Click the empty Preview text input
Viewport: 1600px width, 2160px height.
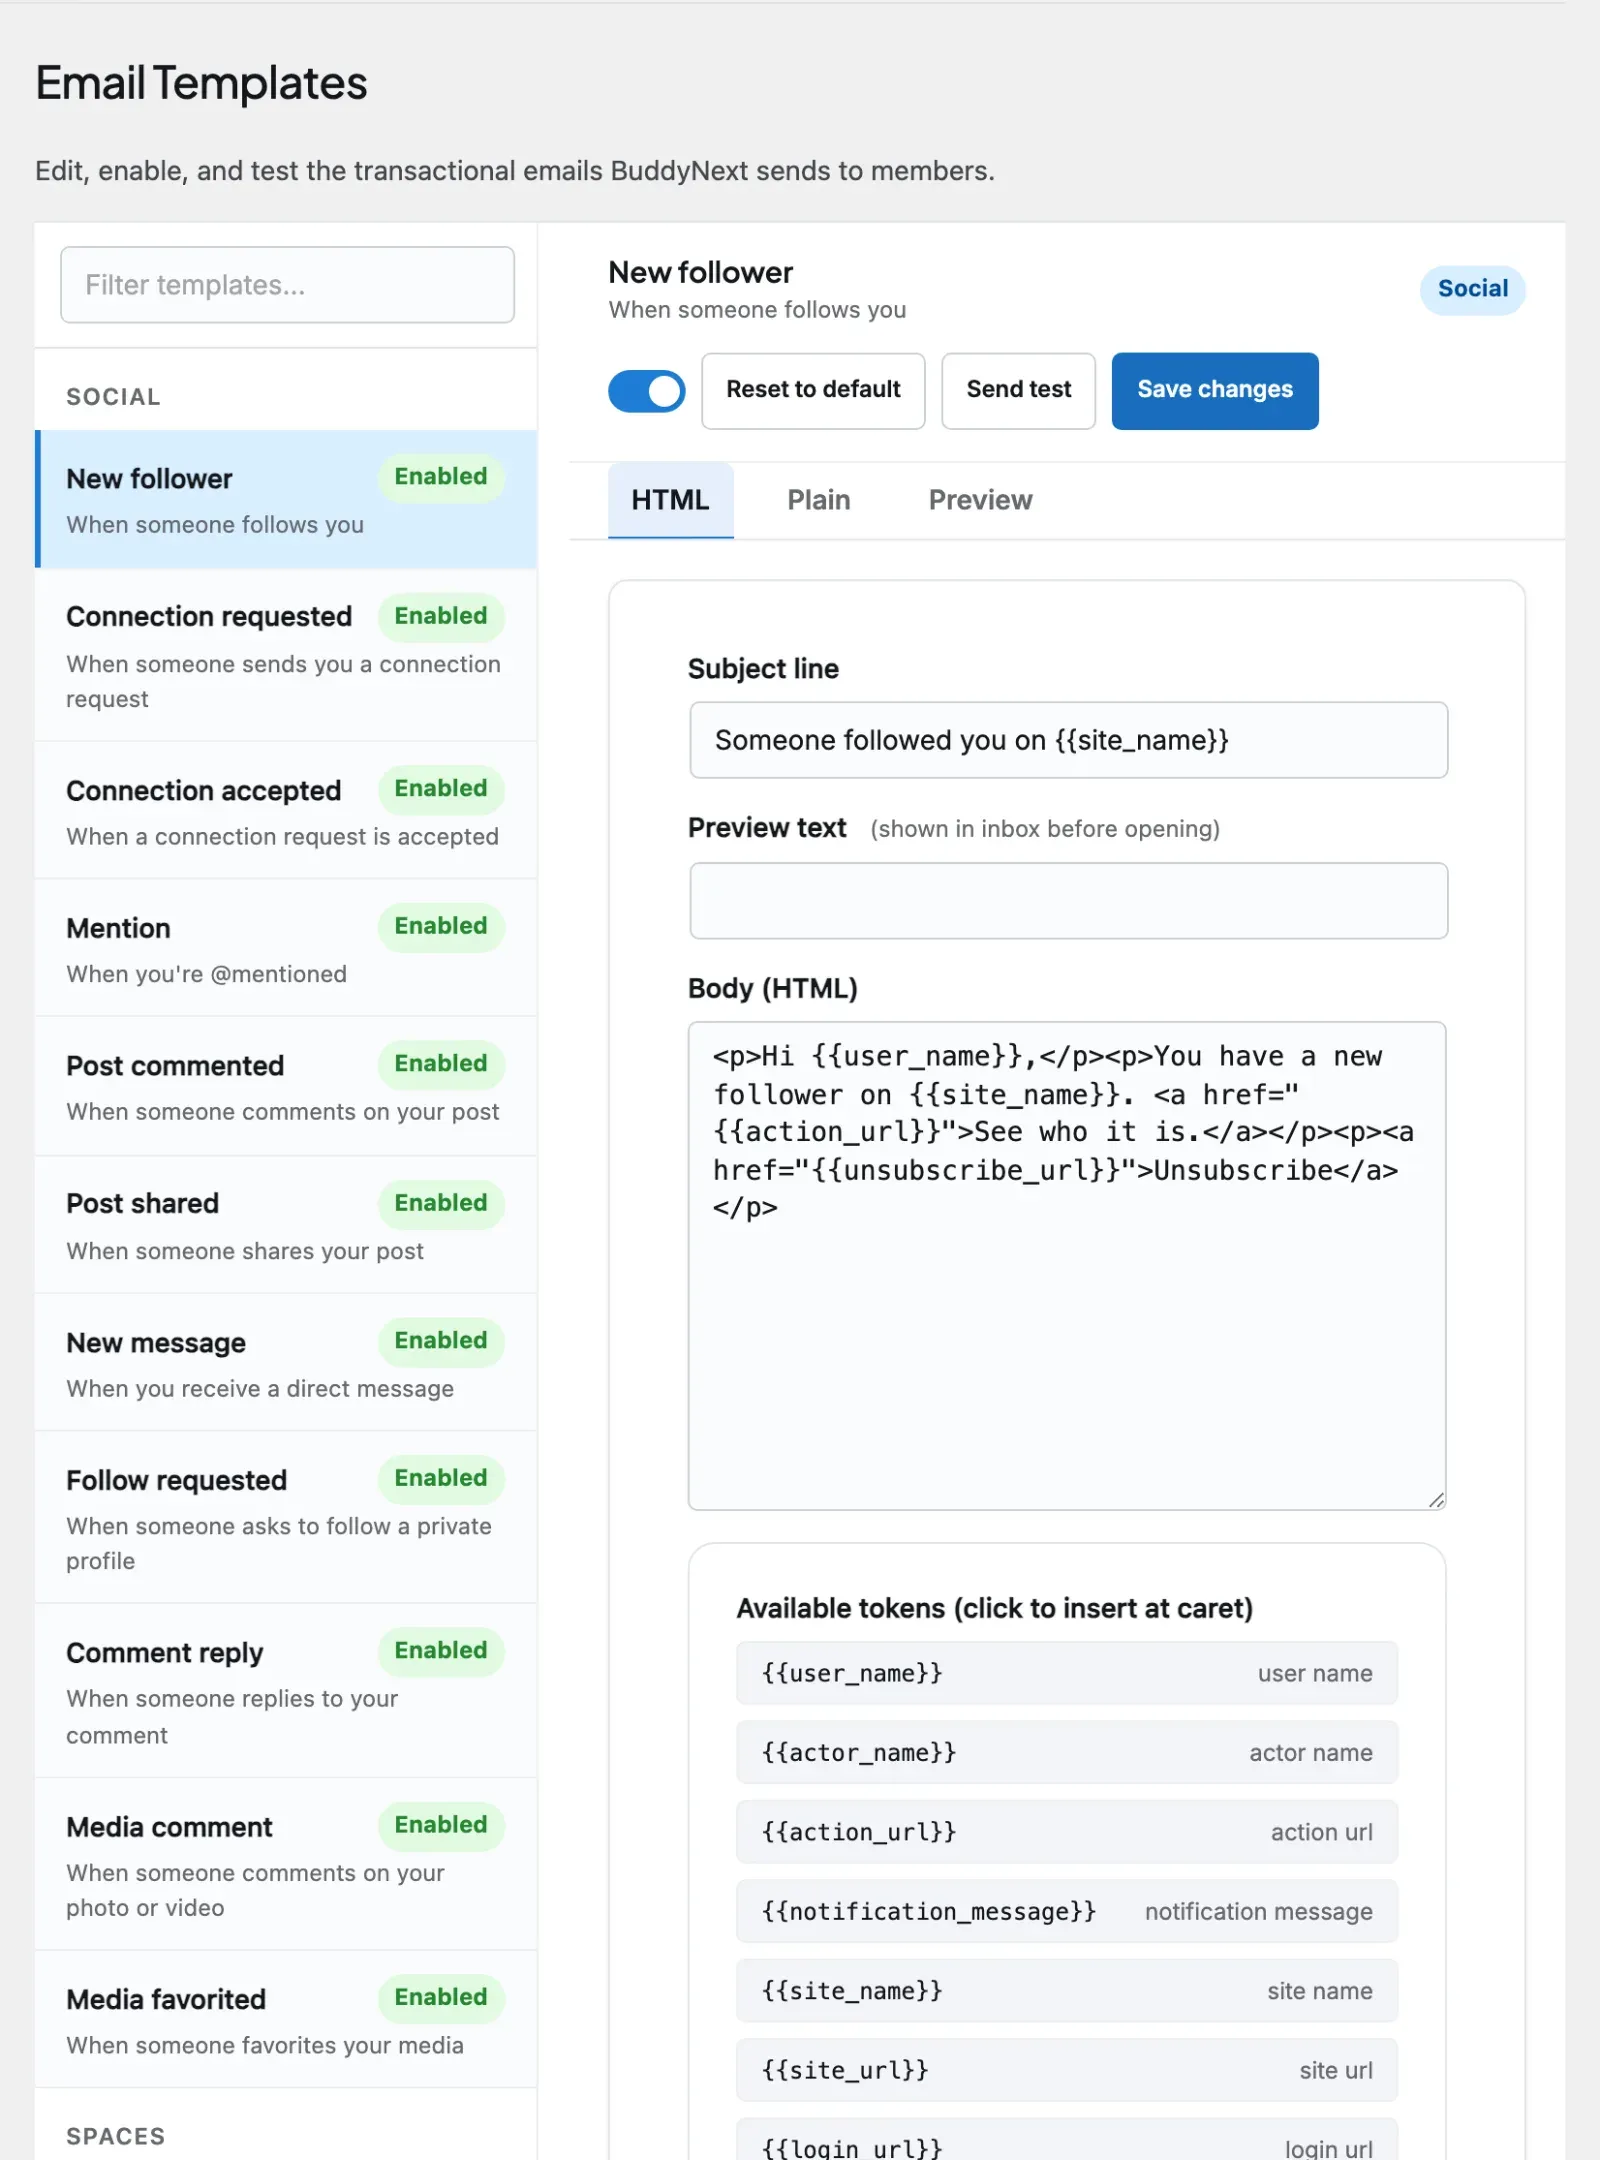click(1068, 901)
